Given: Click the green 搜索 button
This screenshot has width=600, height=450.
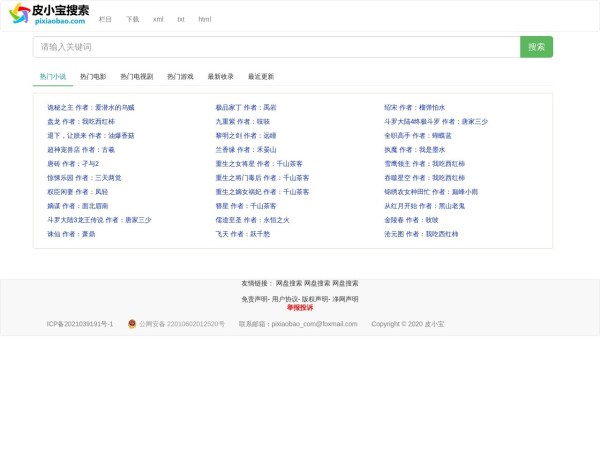Looking at the screenshot, I should click(x=536, y=47).
